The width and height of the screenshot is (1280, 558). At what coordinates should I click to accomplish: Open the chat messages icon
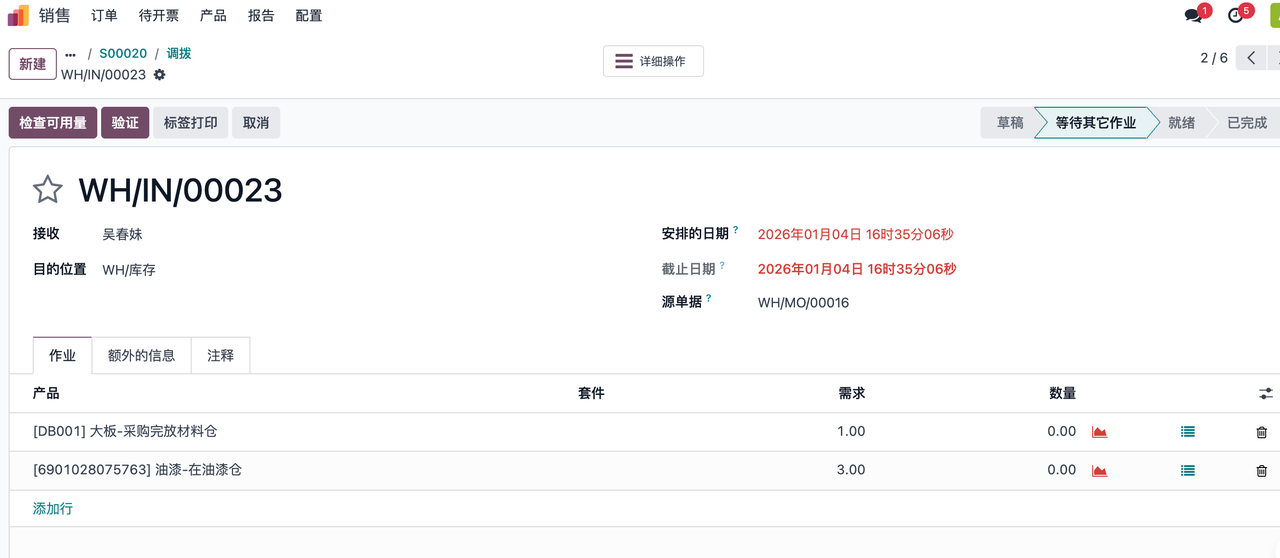(1193, 16)
